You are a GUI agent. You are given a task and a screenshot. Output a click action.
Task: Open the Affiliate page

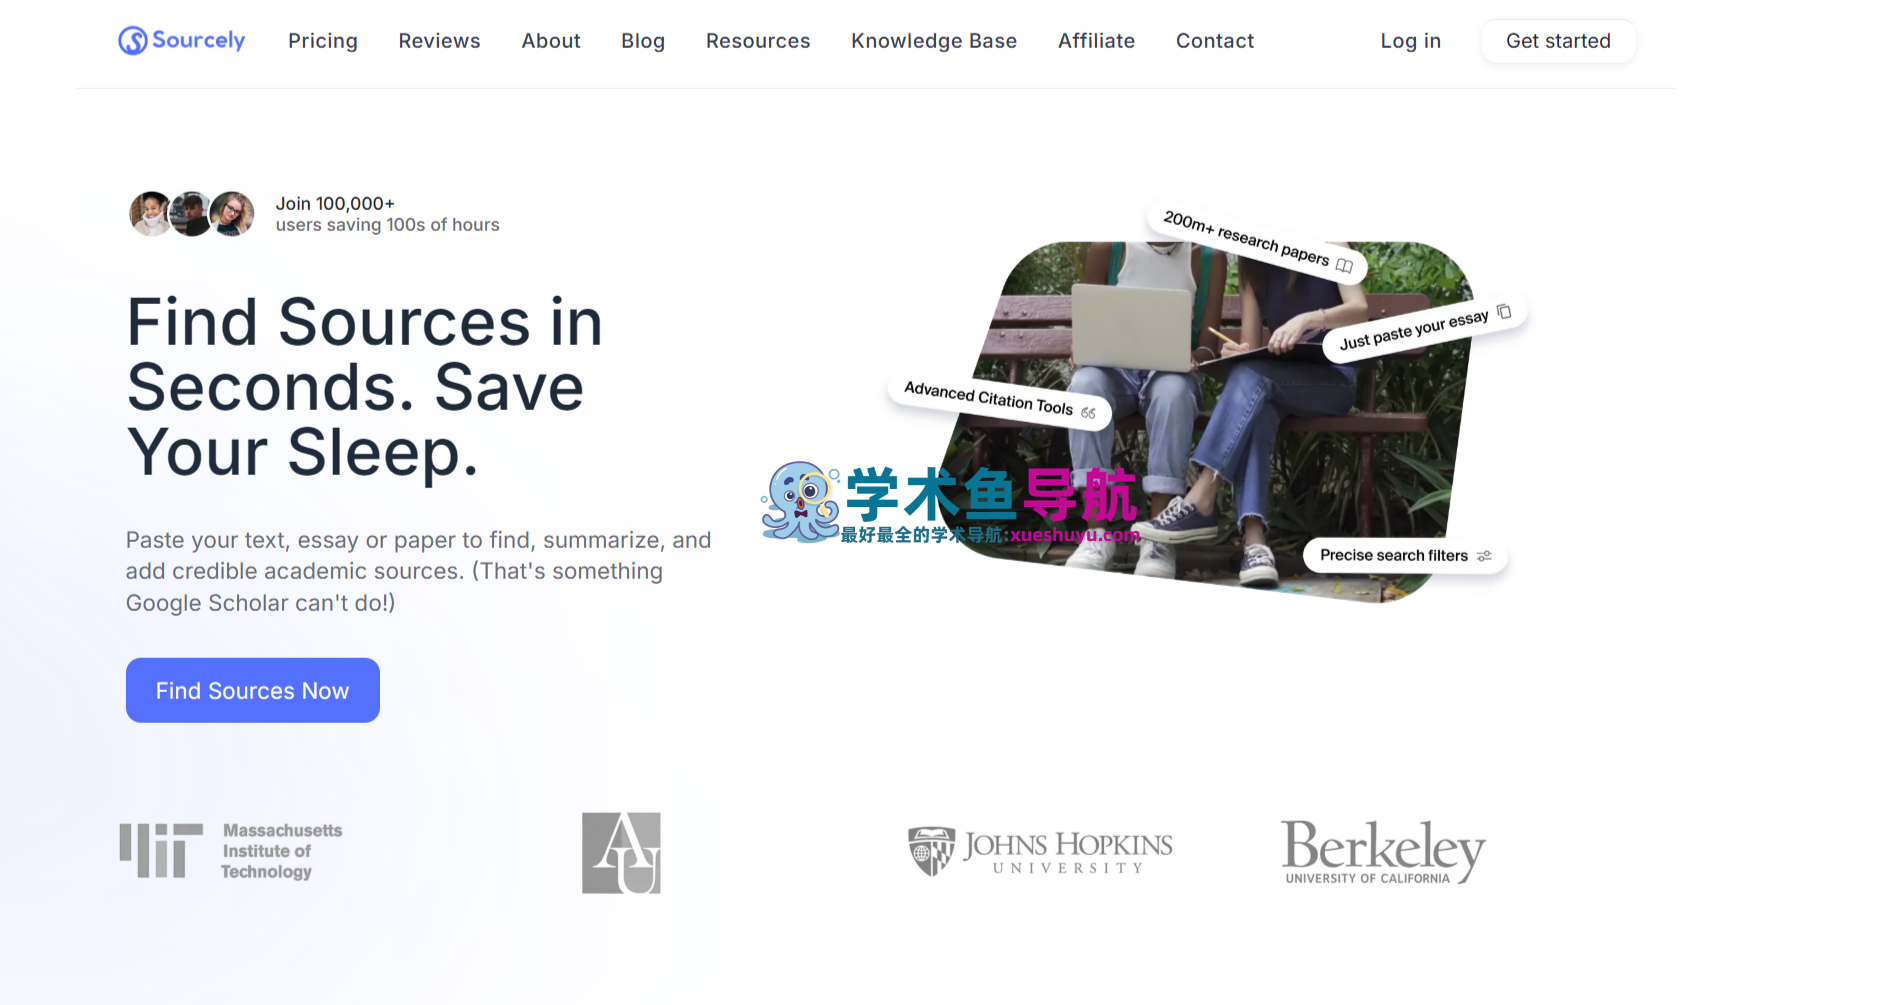[x=1096, y=41]
